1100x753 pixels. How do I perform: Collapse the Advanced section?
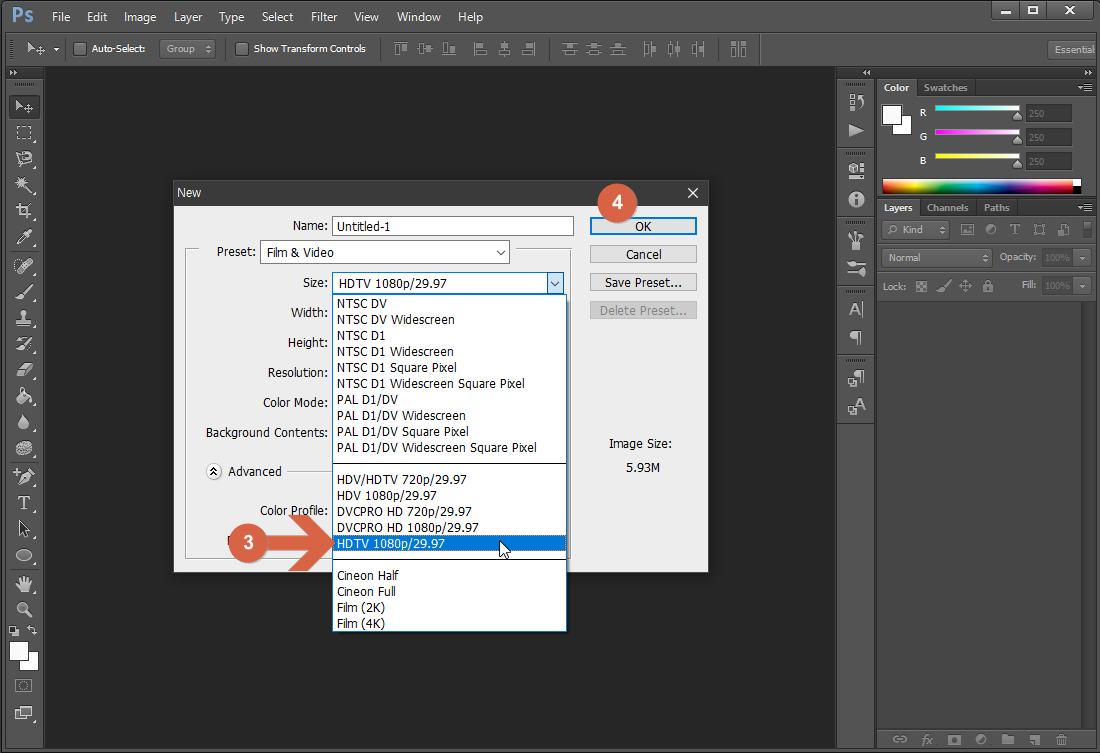[x=214, y=472]
